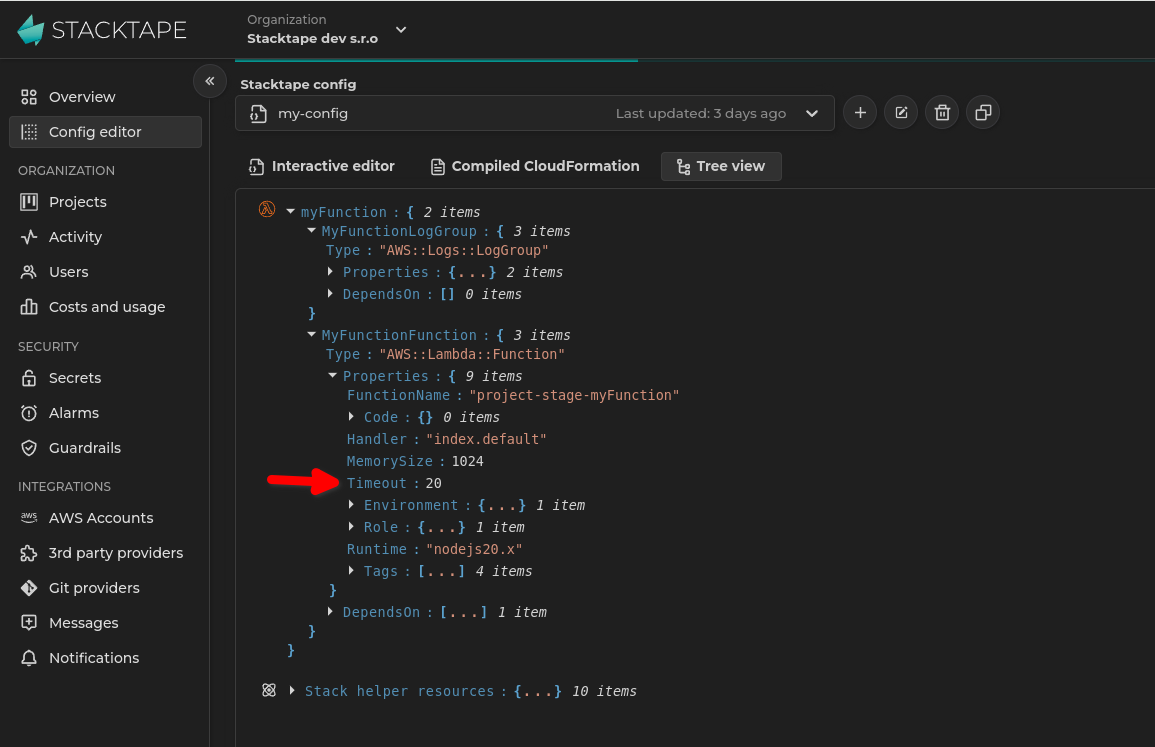Click the Overview grid icon
Viewport: 1155px width, 747px height.
(x=29, y=97)
